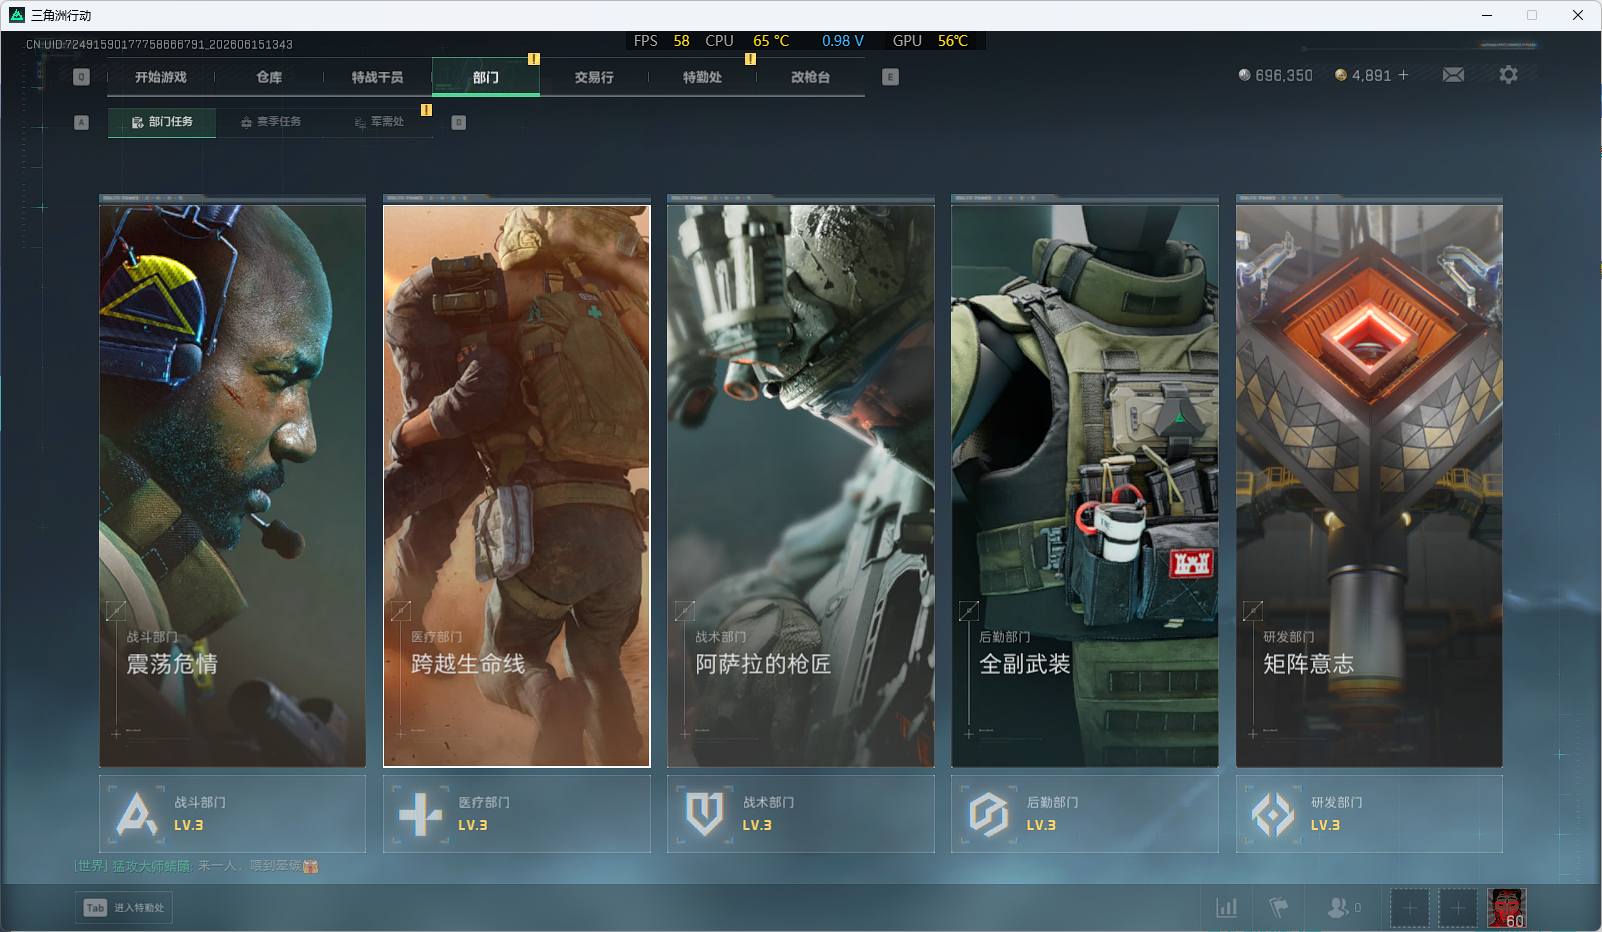Open settings with the gear icon
The height and width of the screenshot is (932, 1602).
coord(1508,75)
